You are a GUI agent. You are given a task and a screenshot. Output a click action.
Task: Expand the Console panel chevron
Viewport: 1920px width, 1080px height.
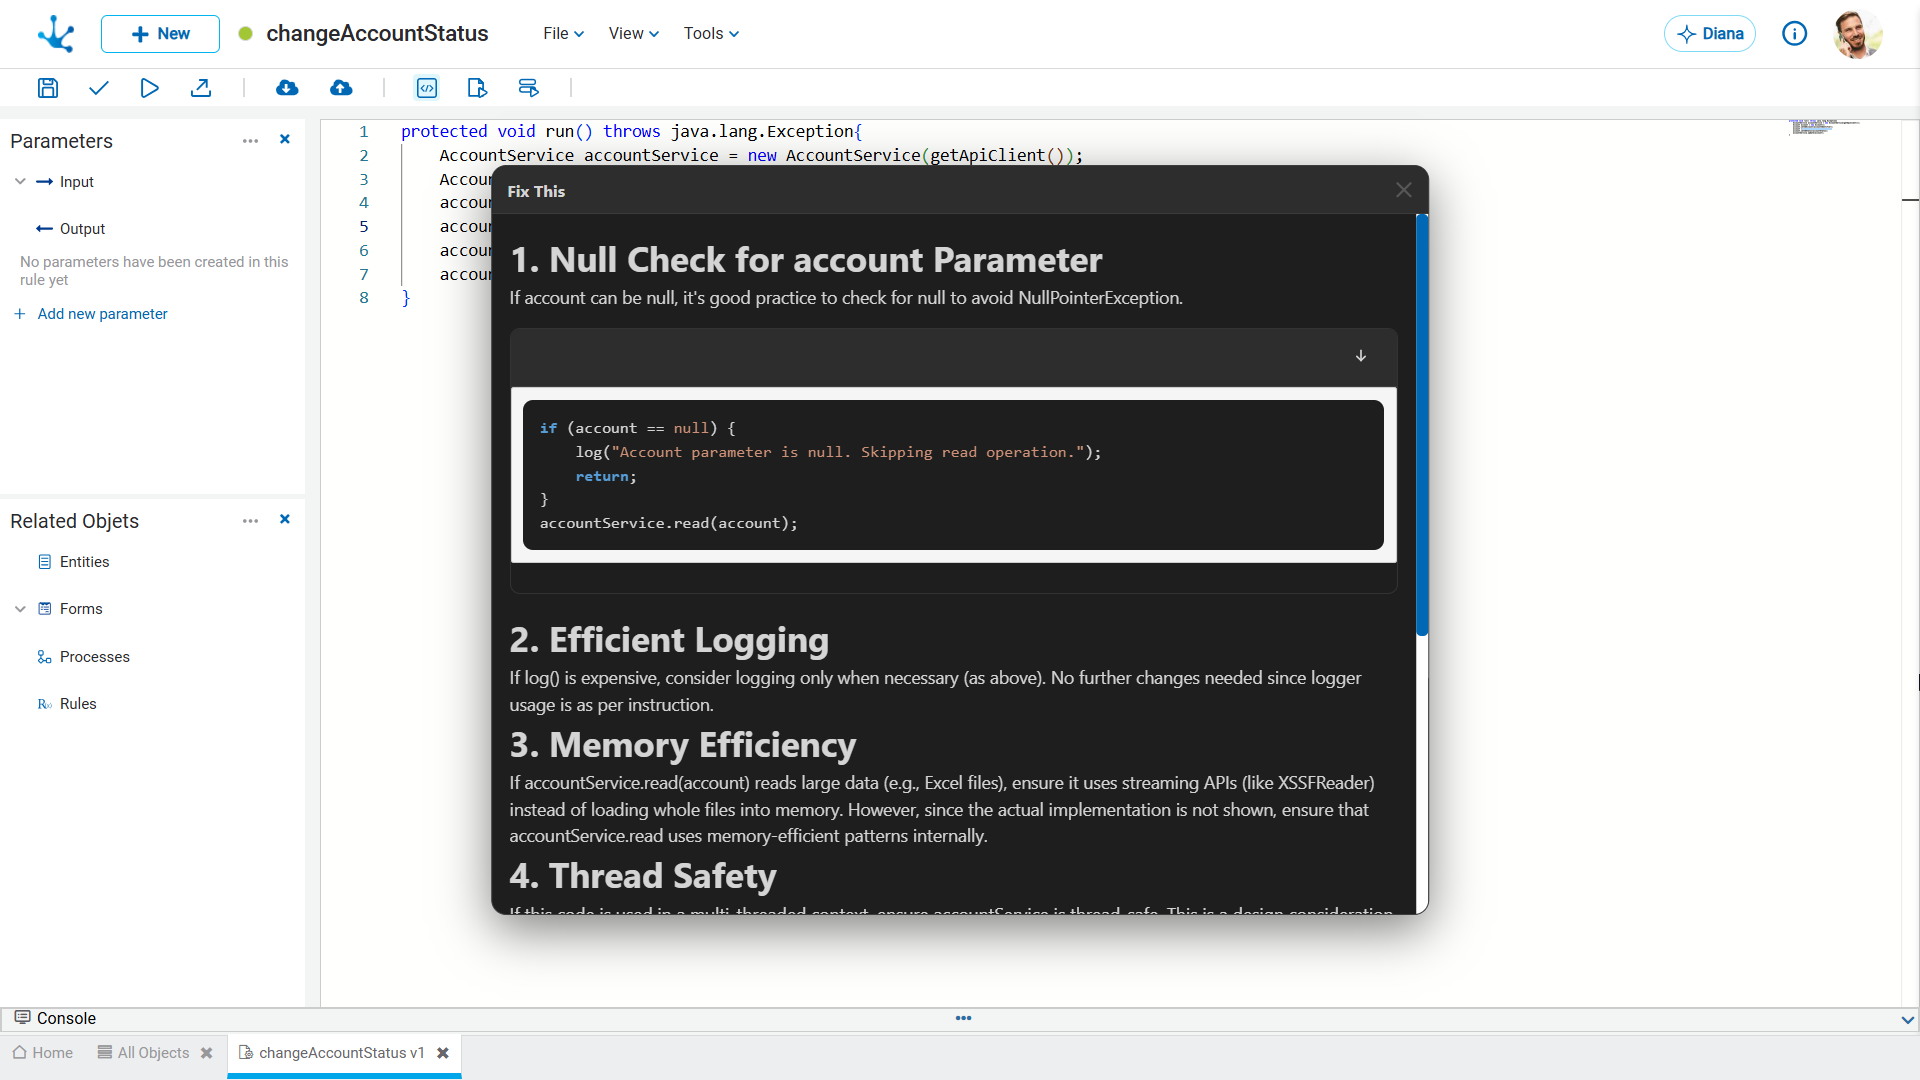(x=1907, y=1020)
